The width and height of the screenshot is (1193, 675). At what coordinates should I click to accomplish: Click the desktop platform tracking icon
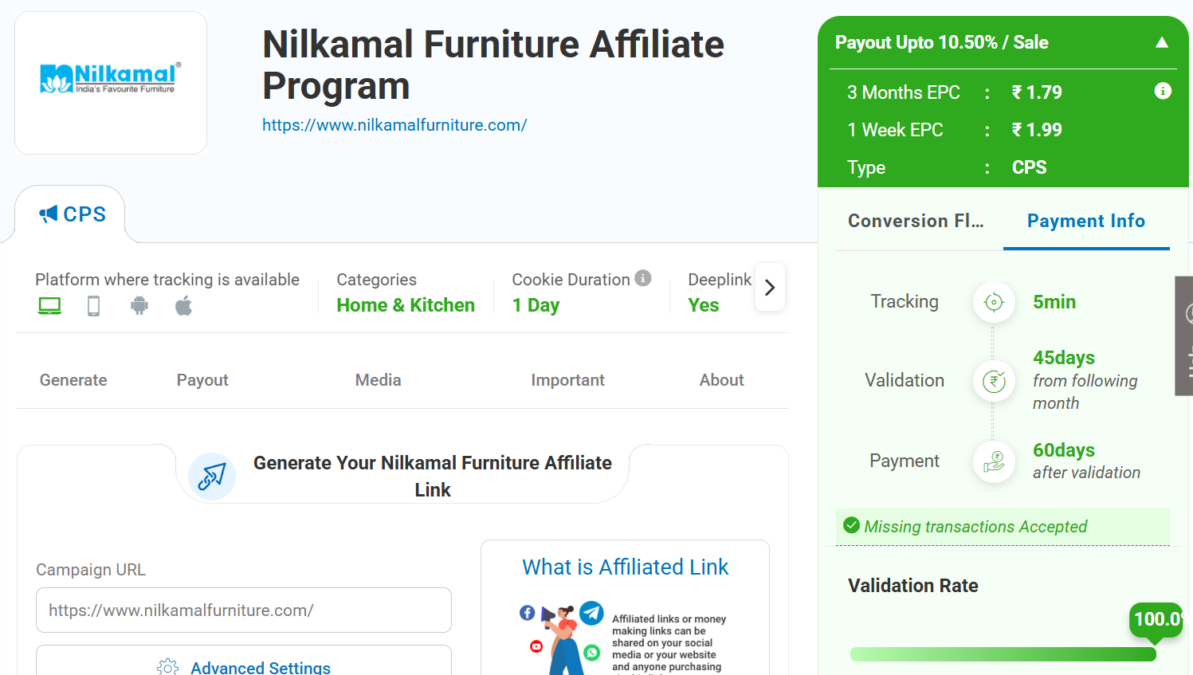49,306
